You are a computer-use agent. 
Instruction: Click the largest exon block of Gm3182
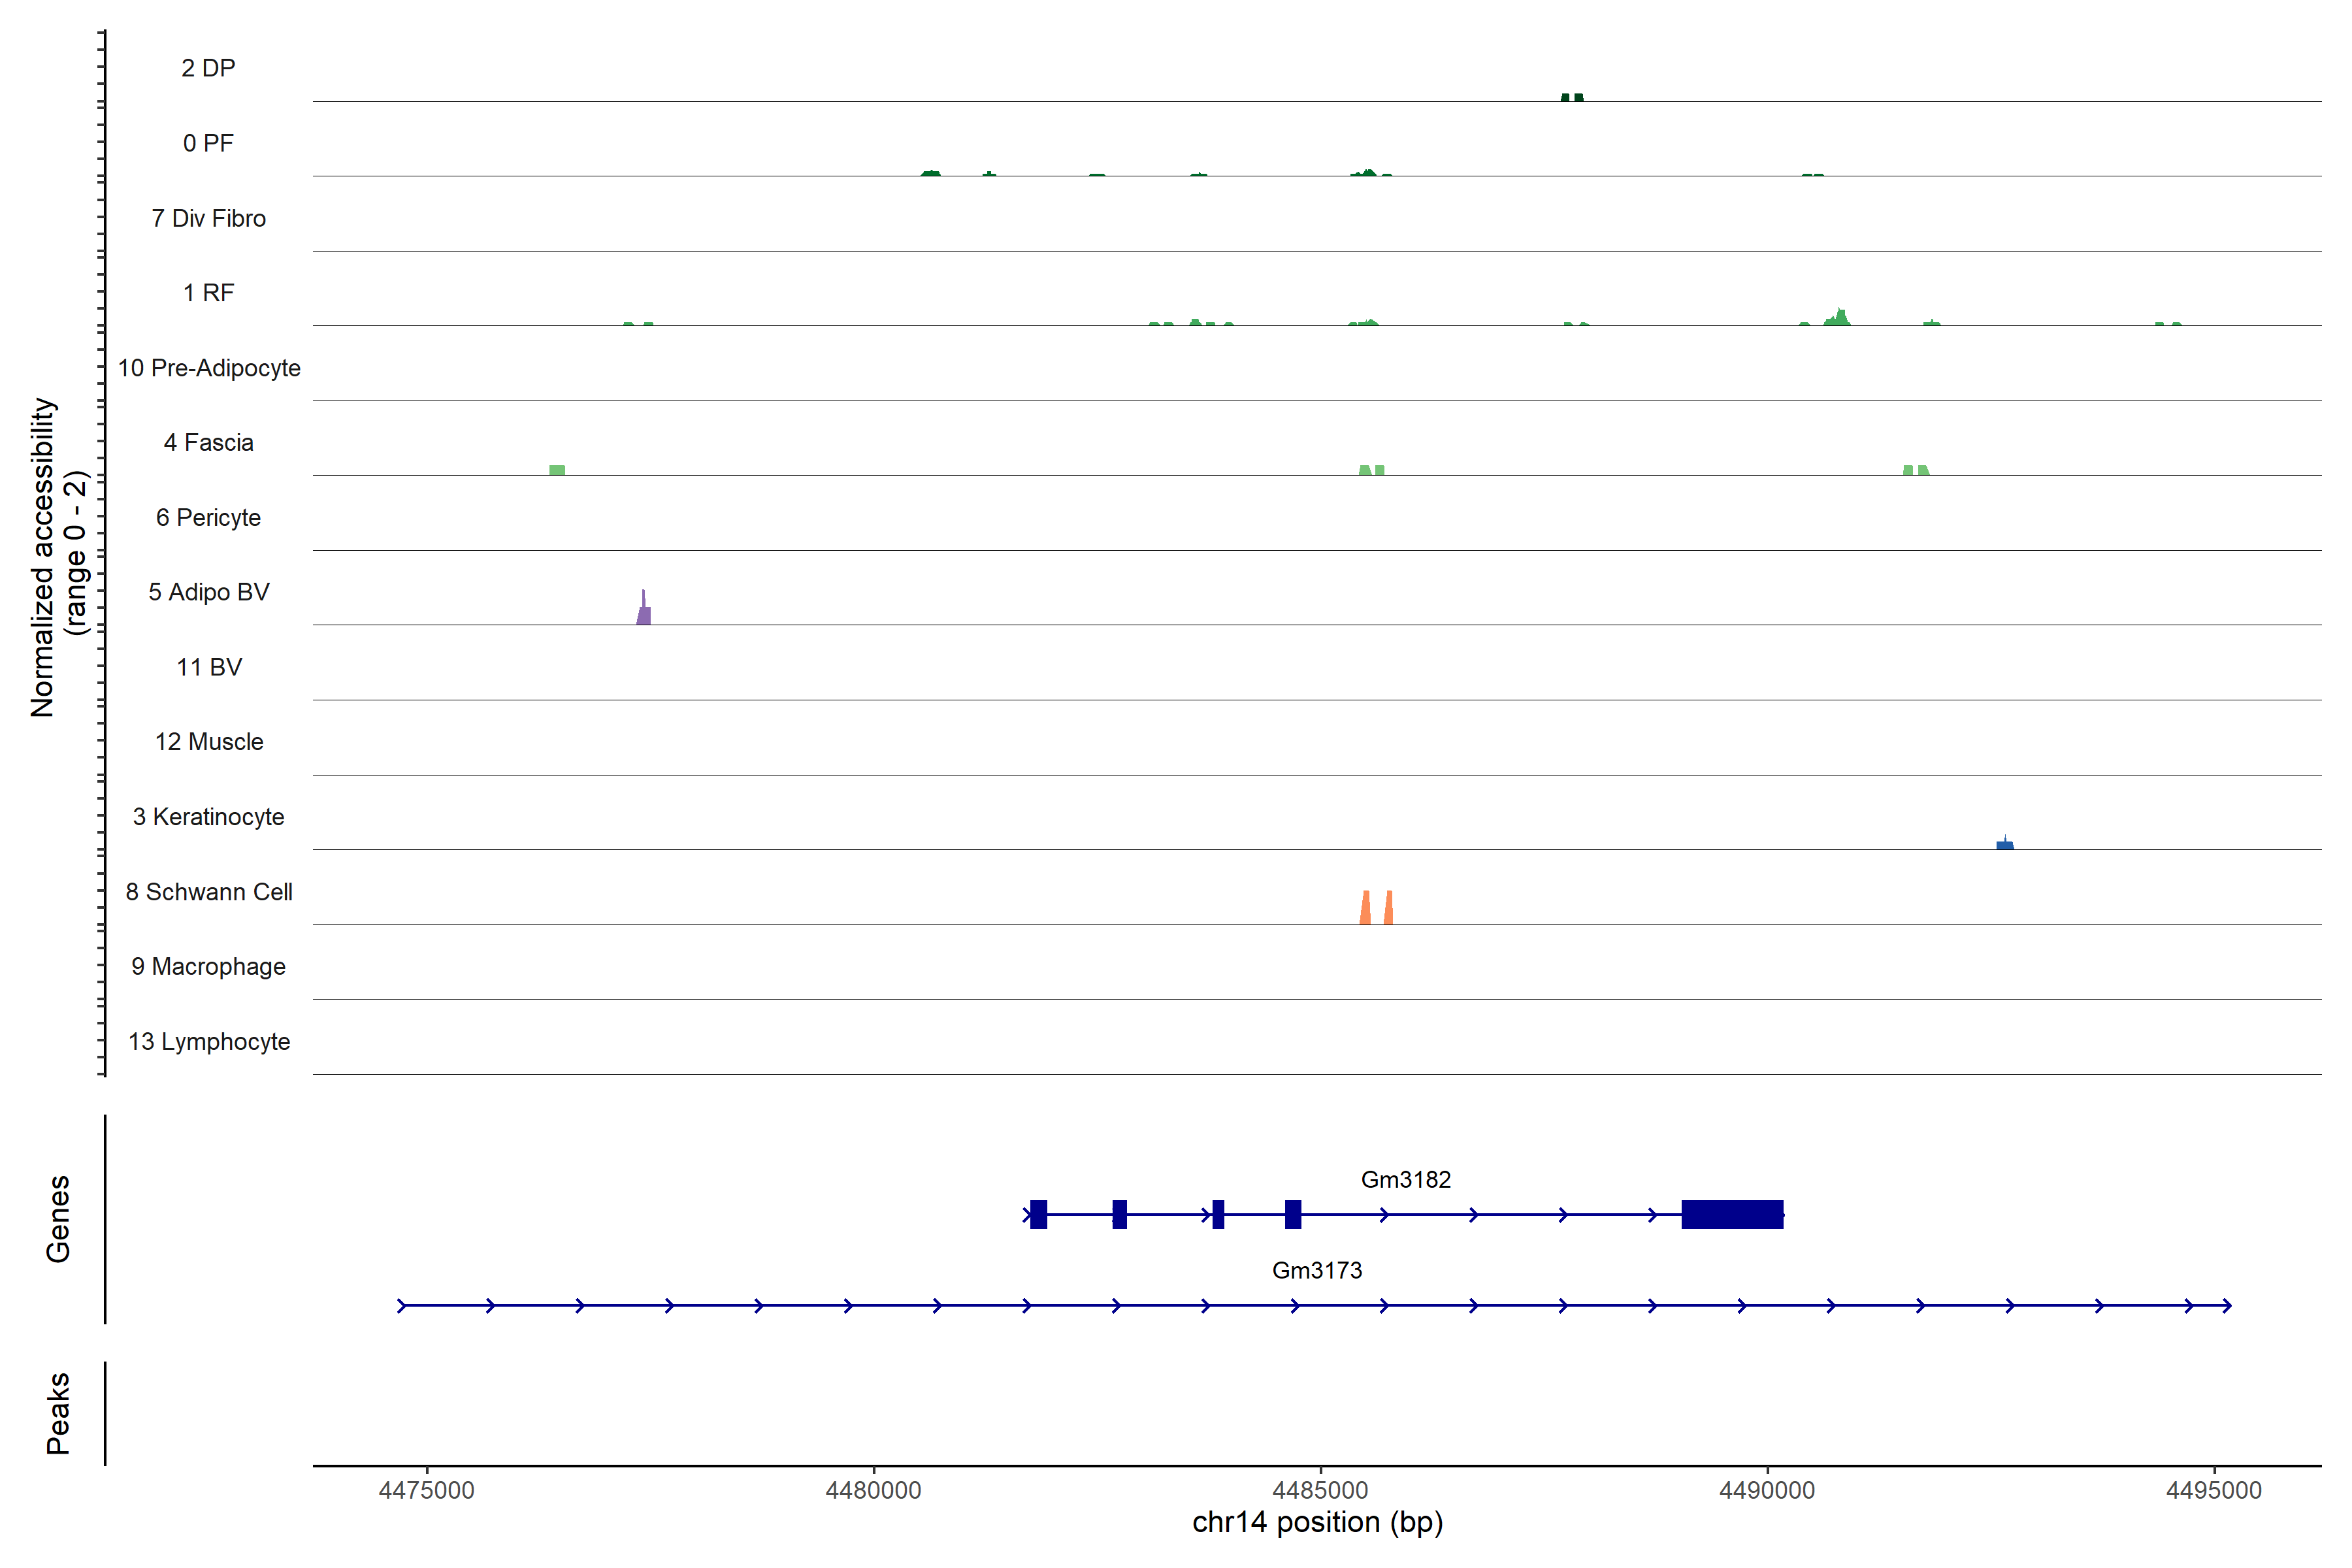(1732, 1214)
